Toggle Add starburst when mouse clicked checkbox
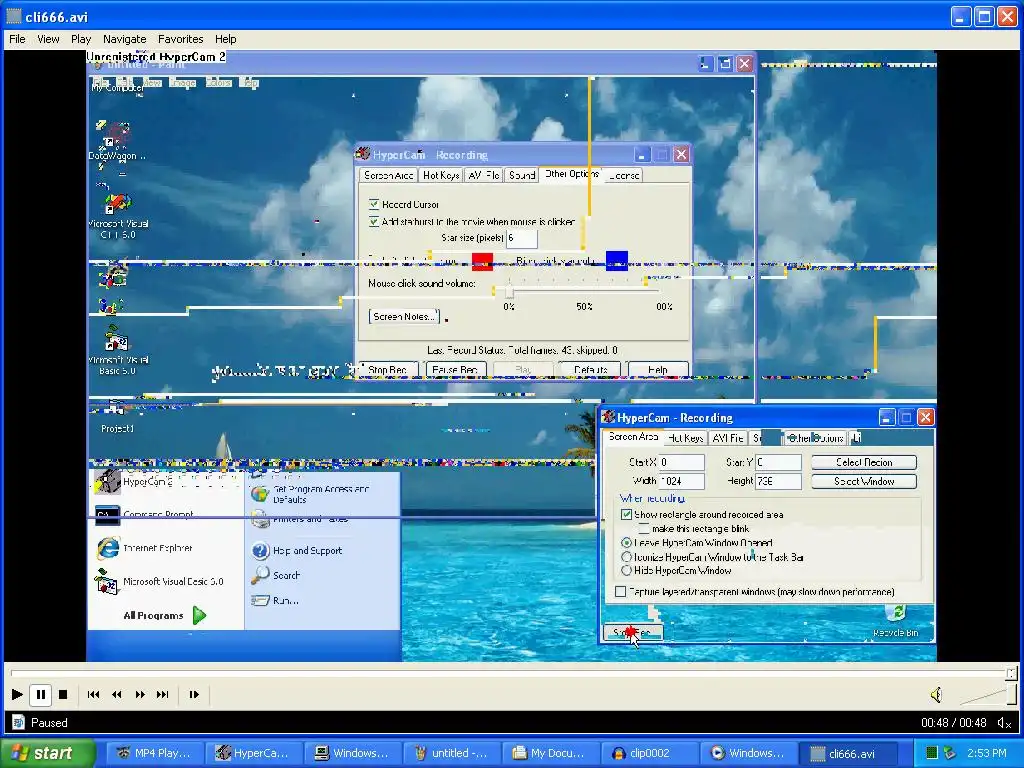Image resolution: width=1024 pixels, height=768 pixels. (x=374, y=221)
